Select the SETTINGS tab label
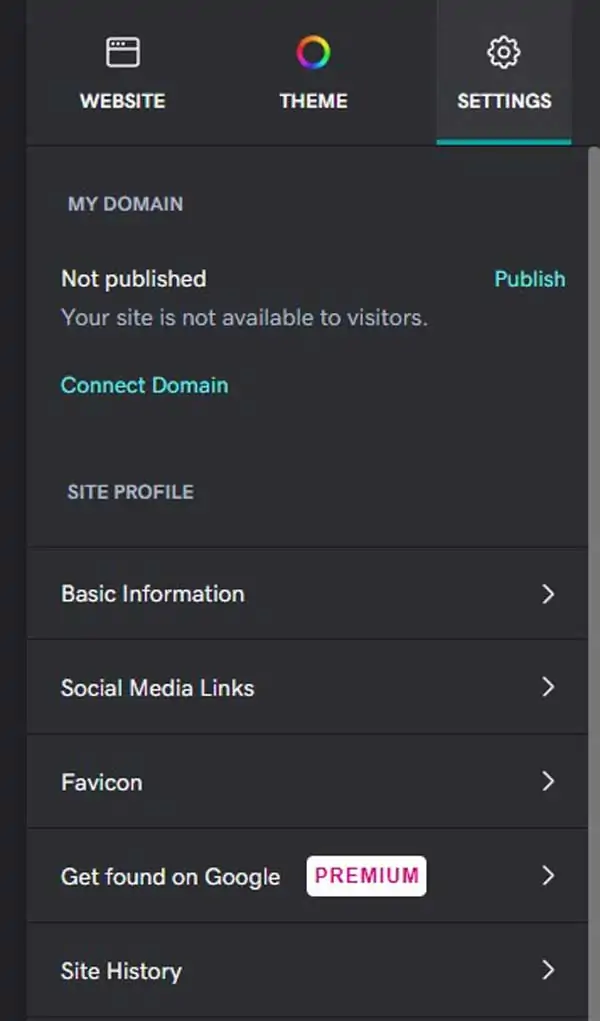 [504, 101]
